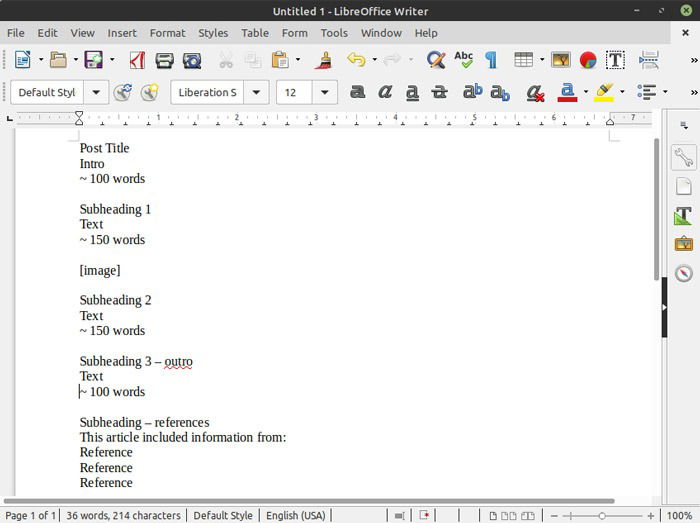This screenshot has height=523, width=700.
Task: Toggle formatting marks (pilcrow)
Action: [491, 60]
